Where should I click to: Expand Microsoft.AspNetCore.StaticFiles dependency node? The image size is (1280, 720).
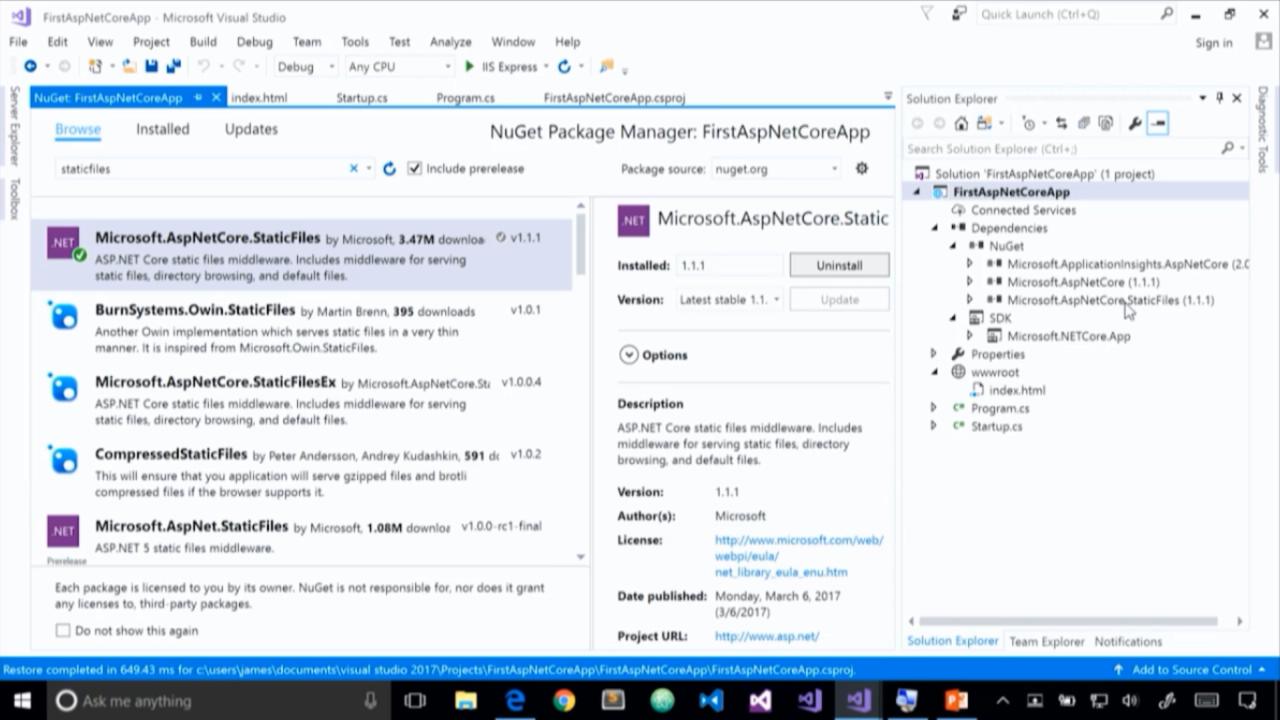(x=969, y=300)
